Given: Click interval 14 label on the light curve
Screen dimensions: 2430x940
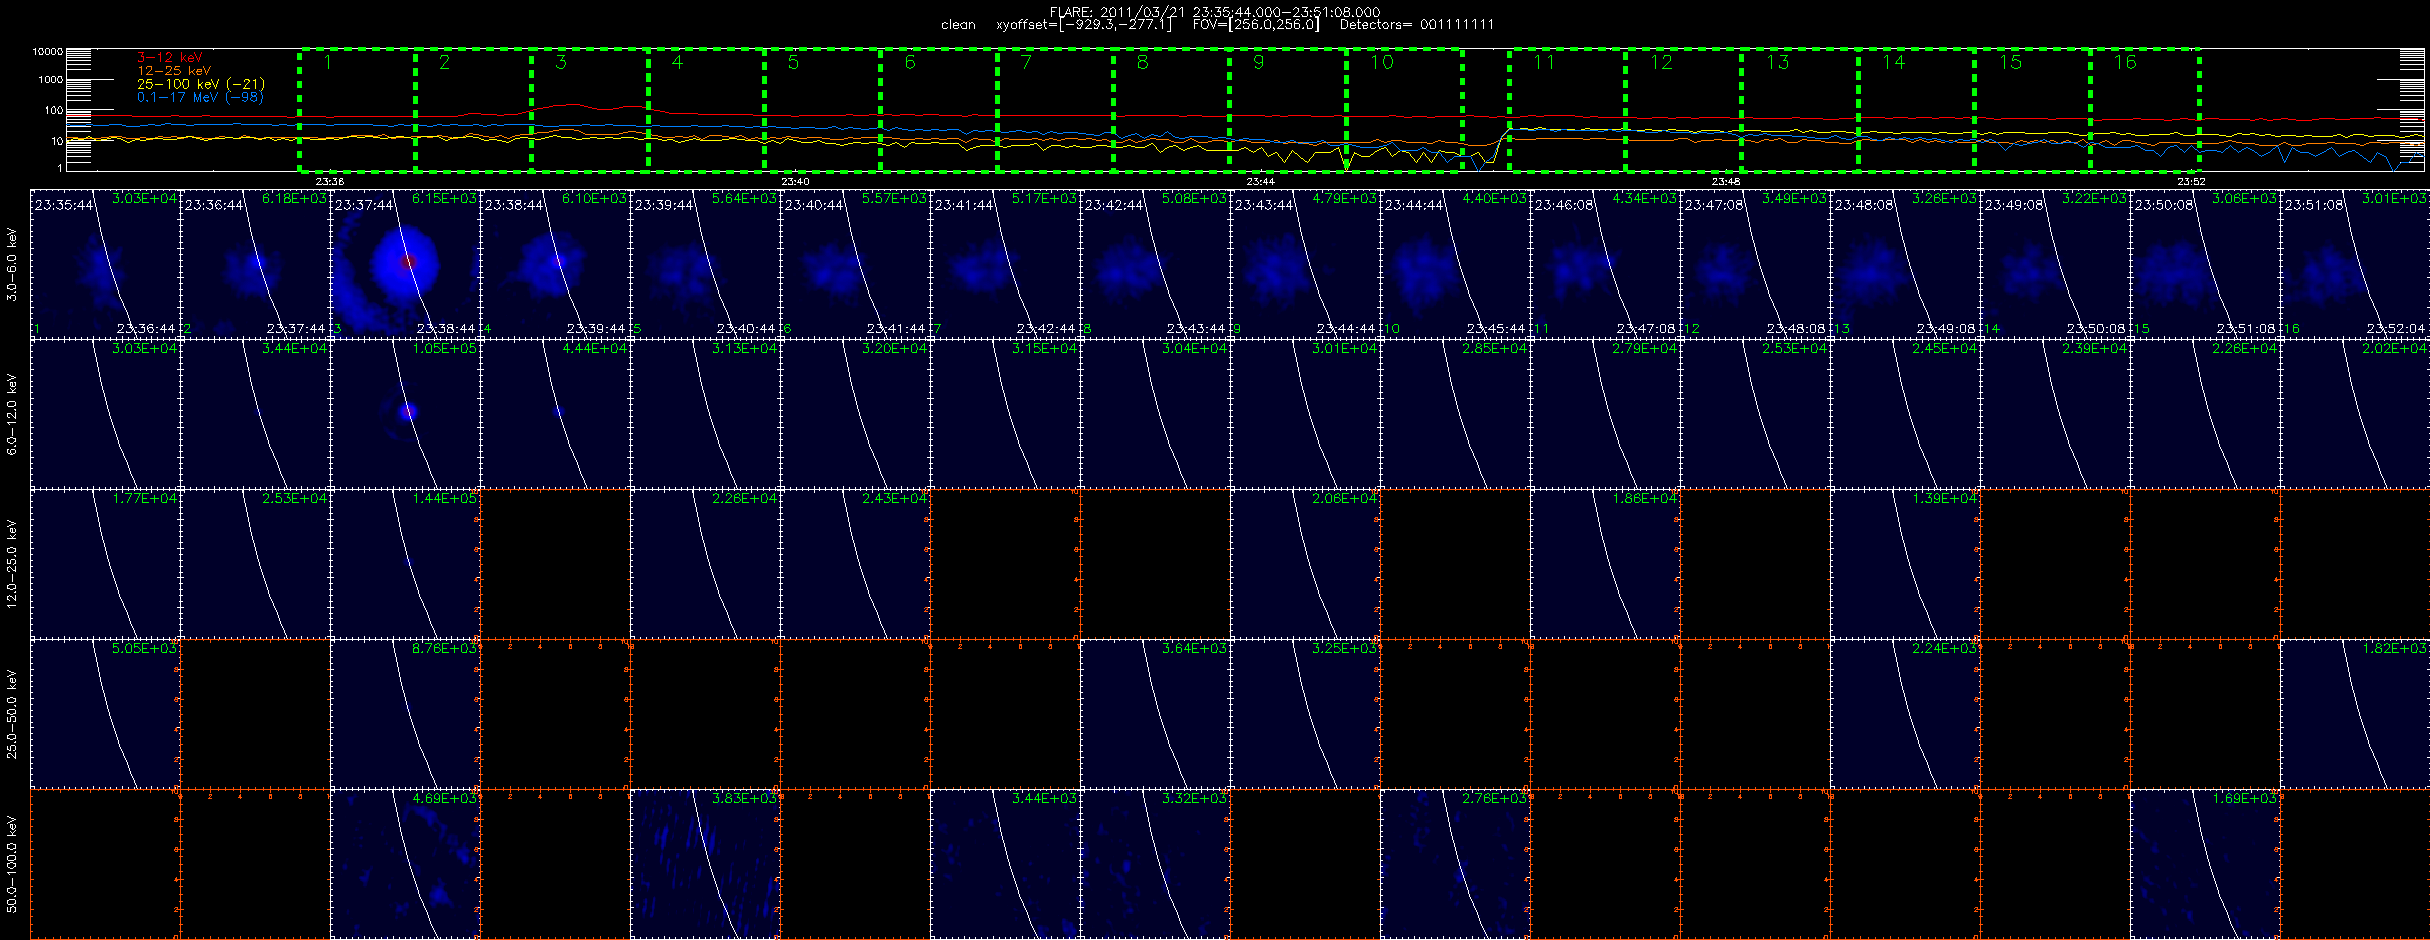Looking at the screenshot, I should click(1893, 62).
